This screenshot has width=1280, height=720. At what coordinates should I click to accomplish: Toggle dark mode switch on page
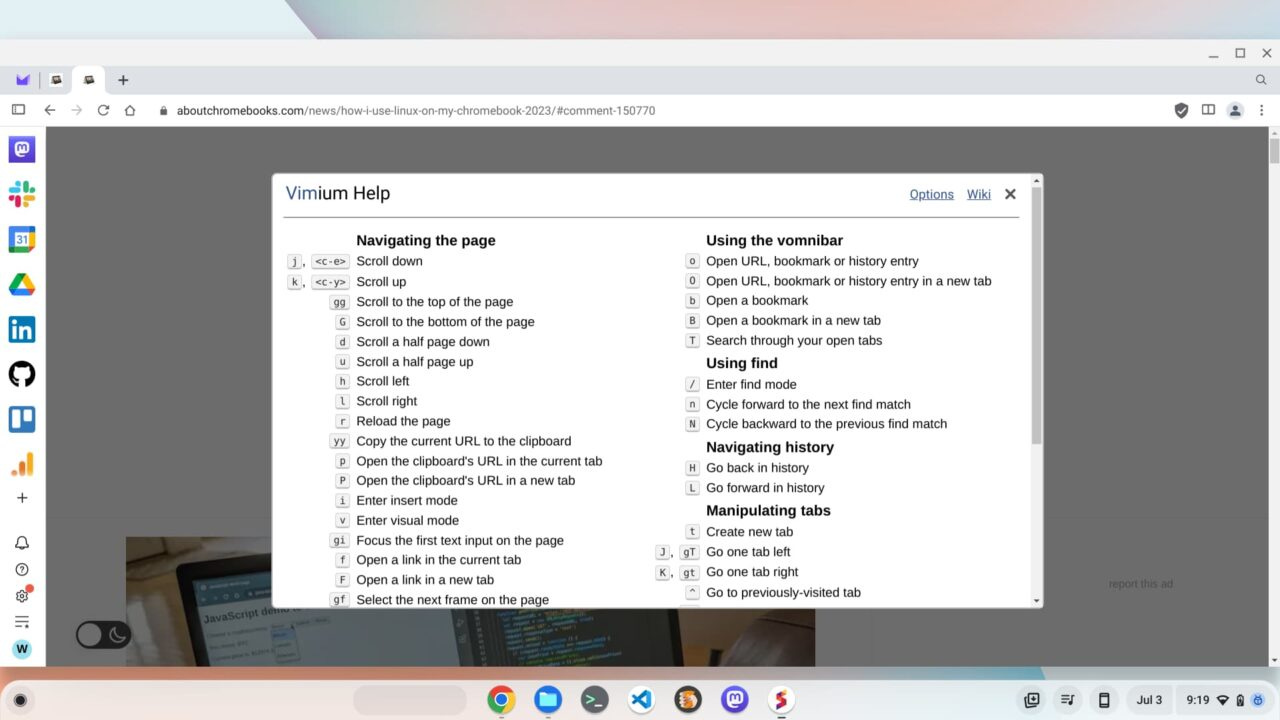click(x=104, y=634)
